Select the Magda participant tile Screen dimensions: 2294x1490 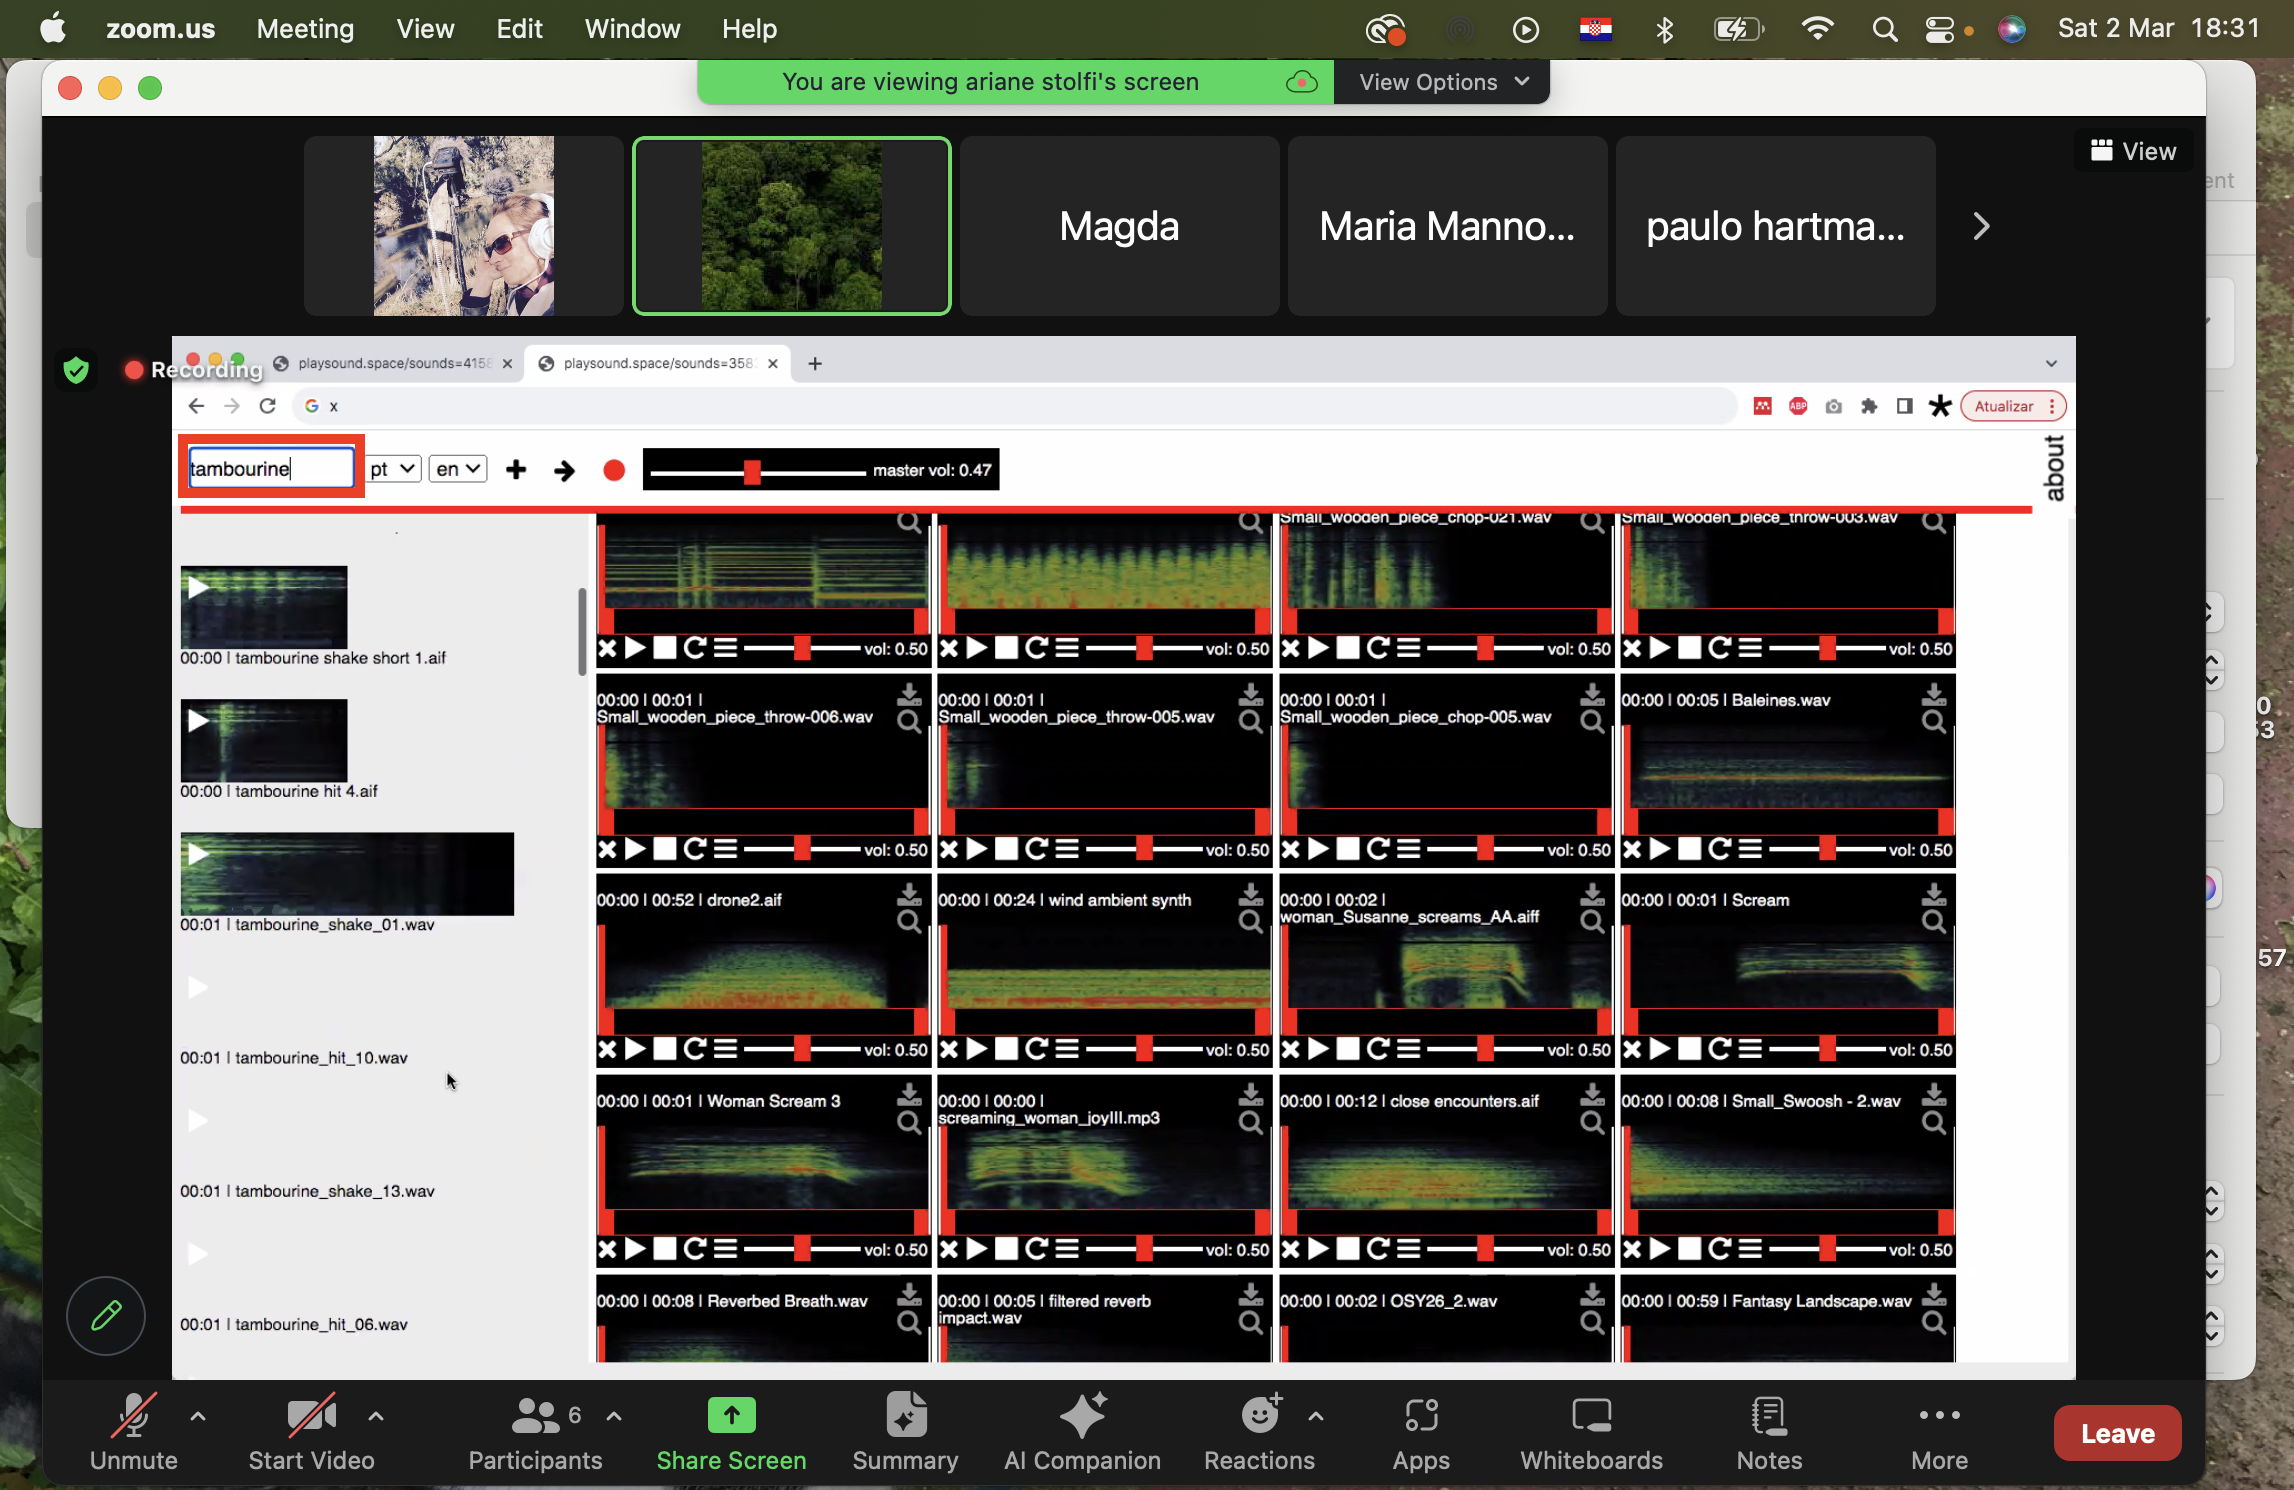[x=1119, y=227]
